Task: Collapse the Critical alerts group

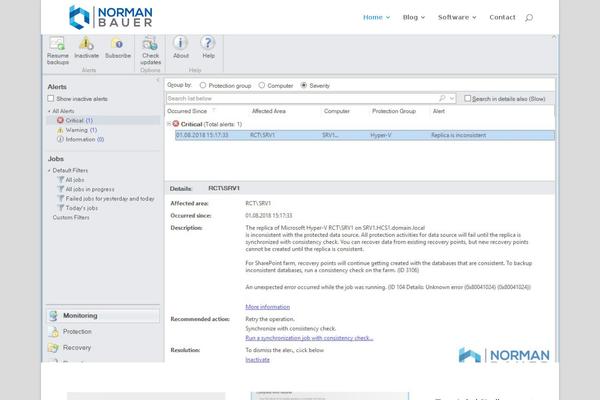Action: coord(169,124)
